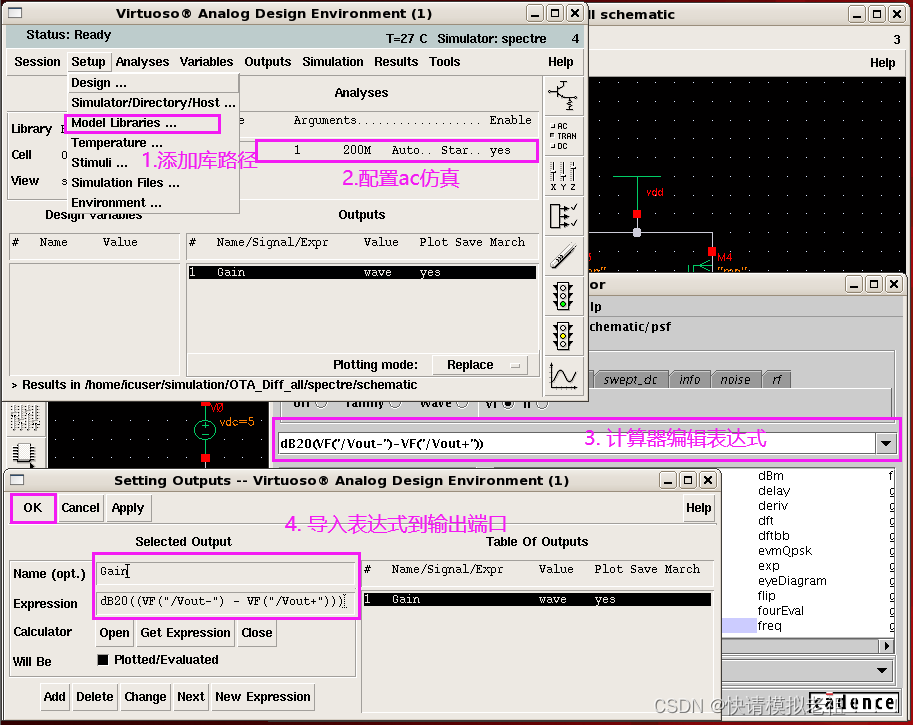The image size is (913, 725).
Task: Click Cancel in Setting Outputs dialog
Action: click(x=80, y=508)
